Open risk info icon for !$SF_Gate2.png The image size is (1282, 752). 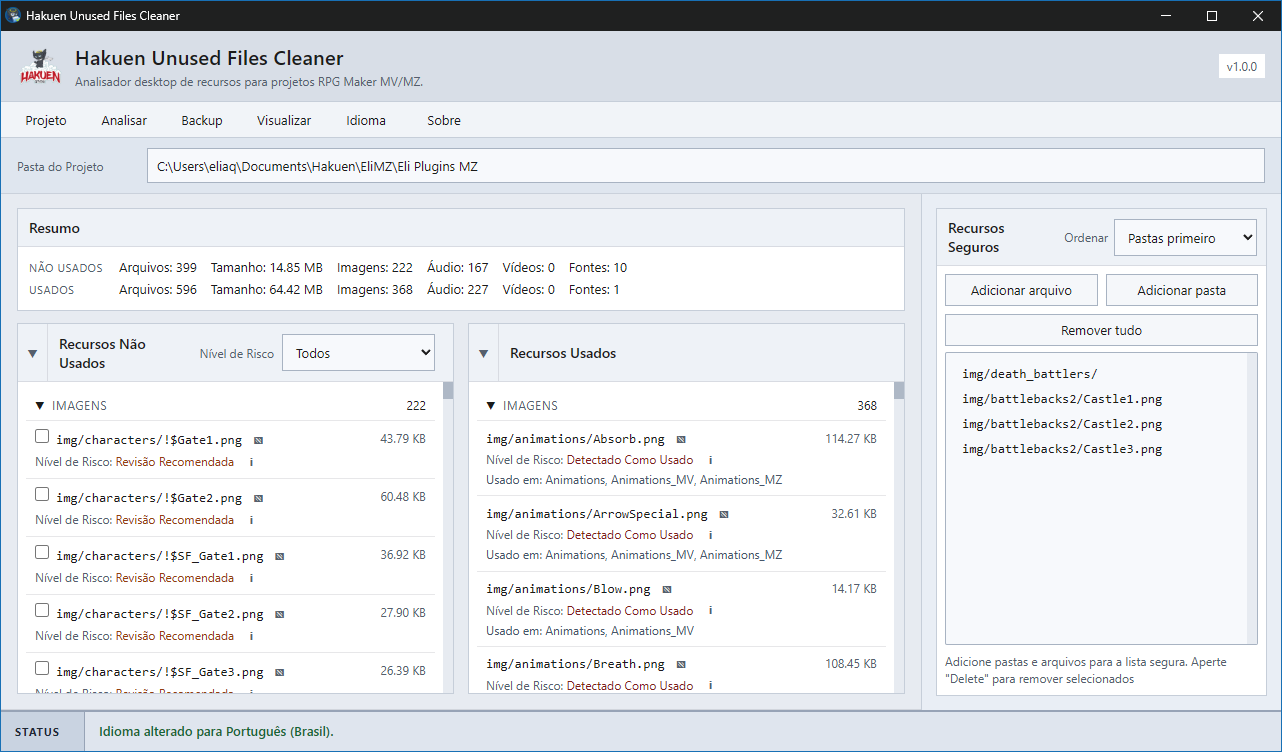point(251,636)
